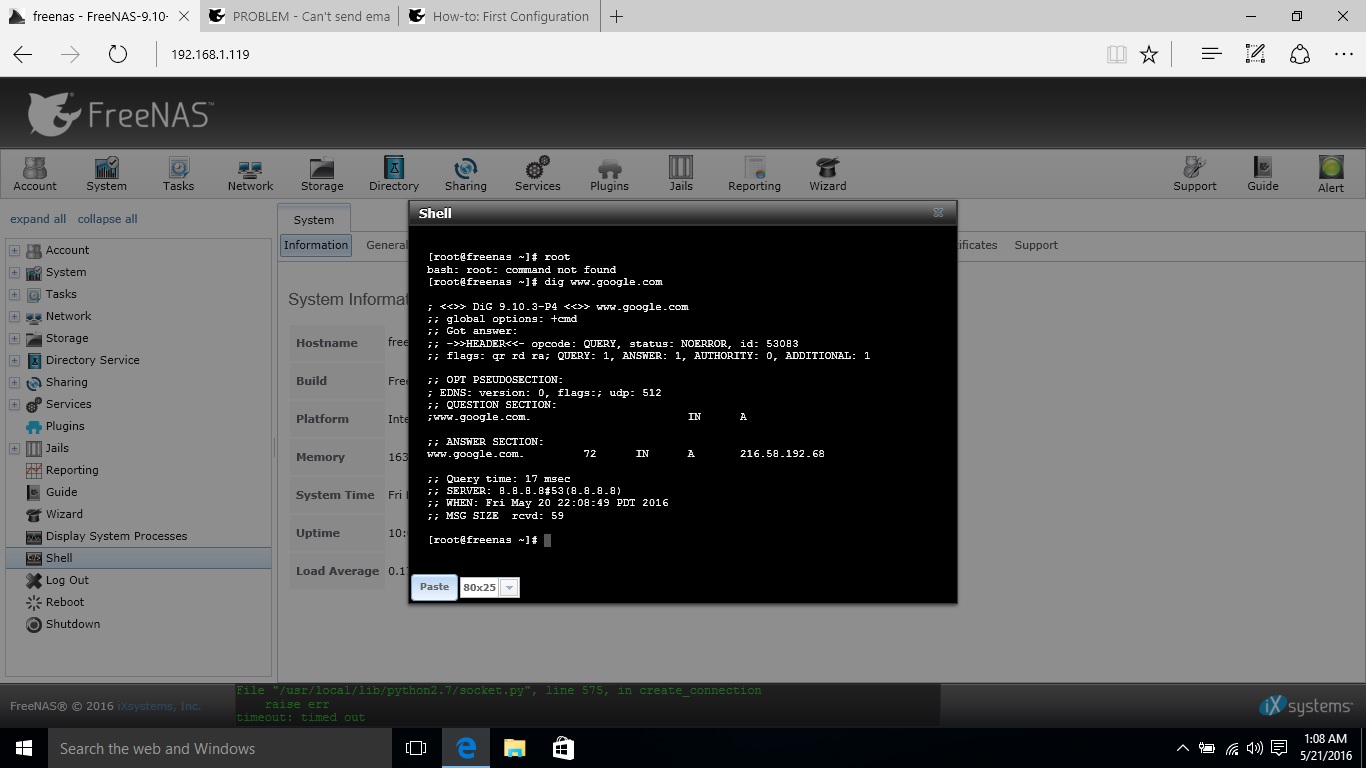Select Shutdown in the sidebar
1366x768 pixels.
coord(73,624)
